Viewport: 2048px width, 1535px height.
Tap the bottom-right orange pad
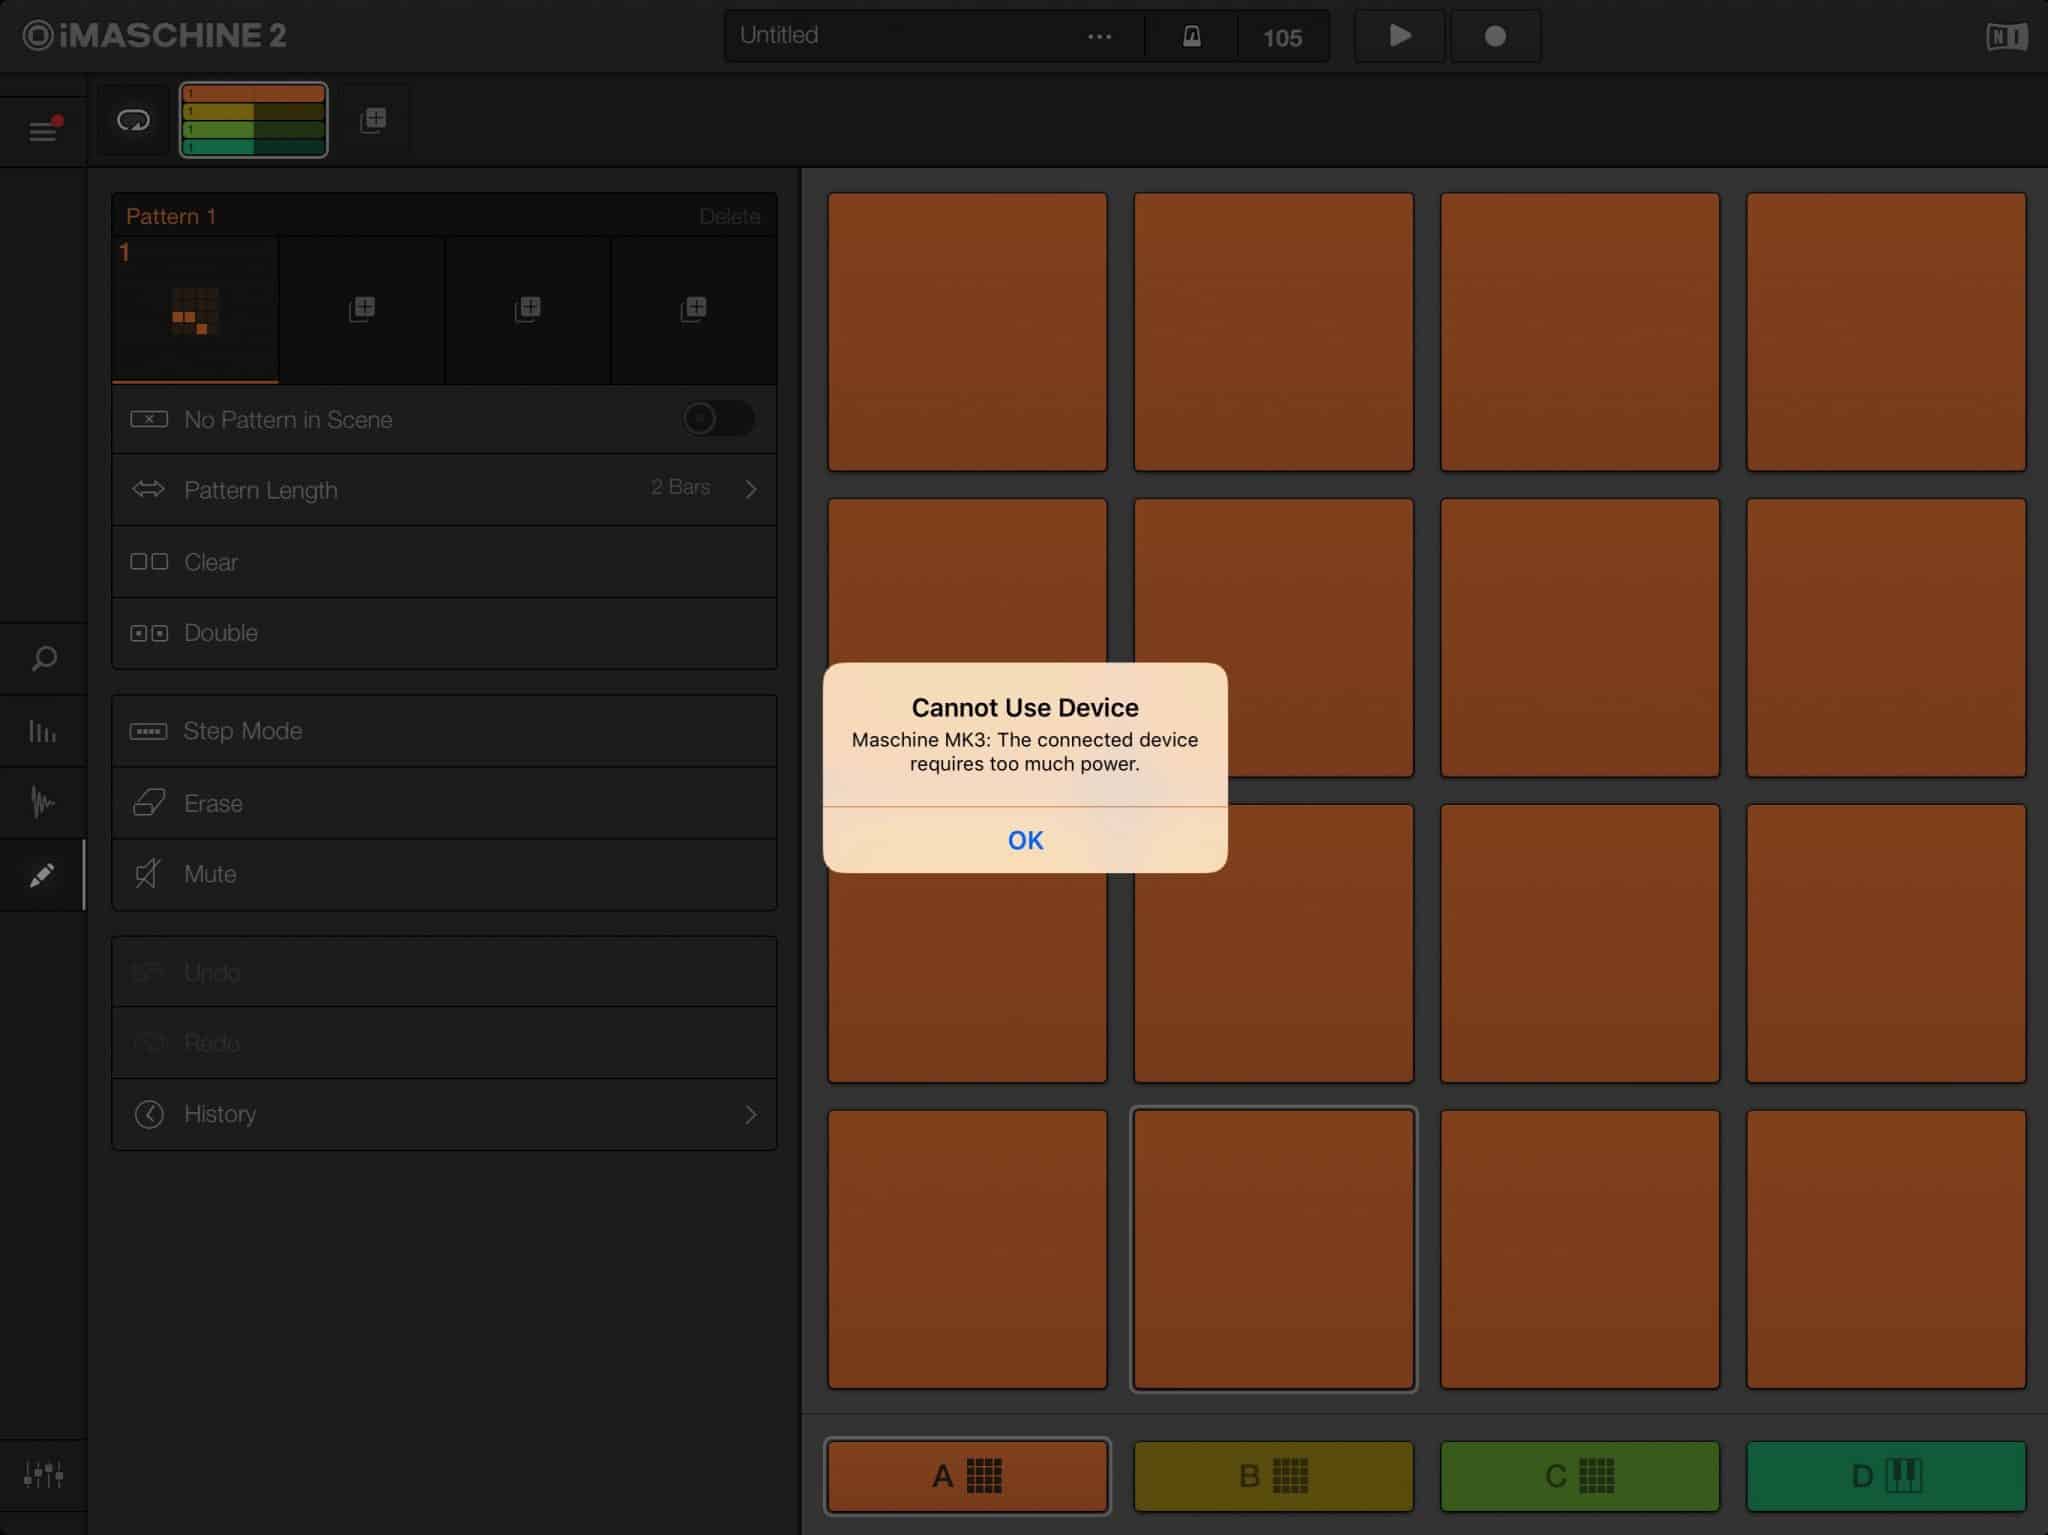tap(1886, 1249)
